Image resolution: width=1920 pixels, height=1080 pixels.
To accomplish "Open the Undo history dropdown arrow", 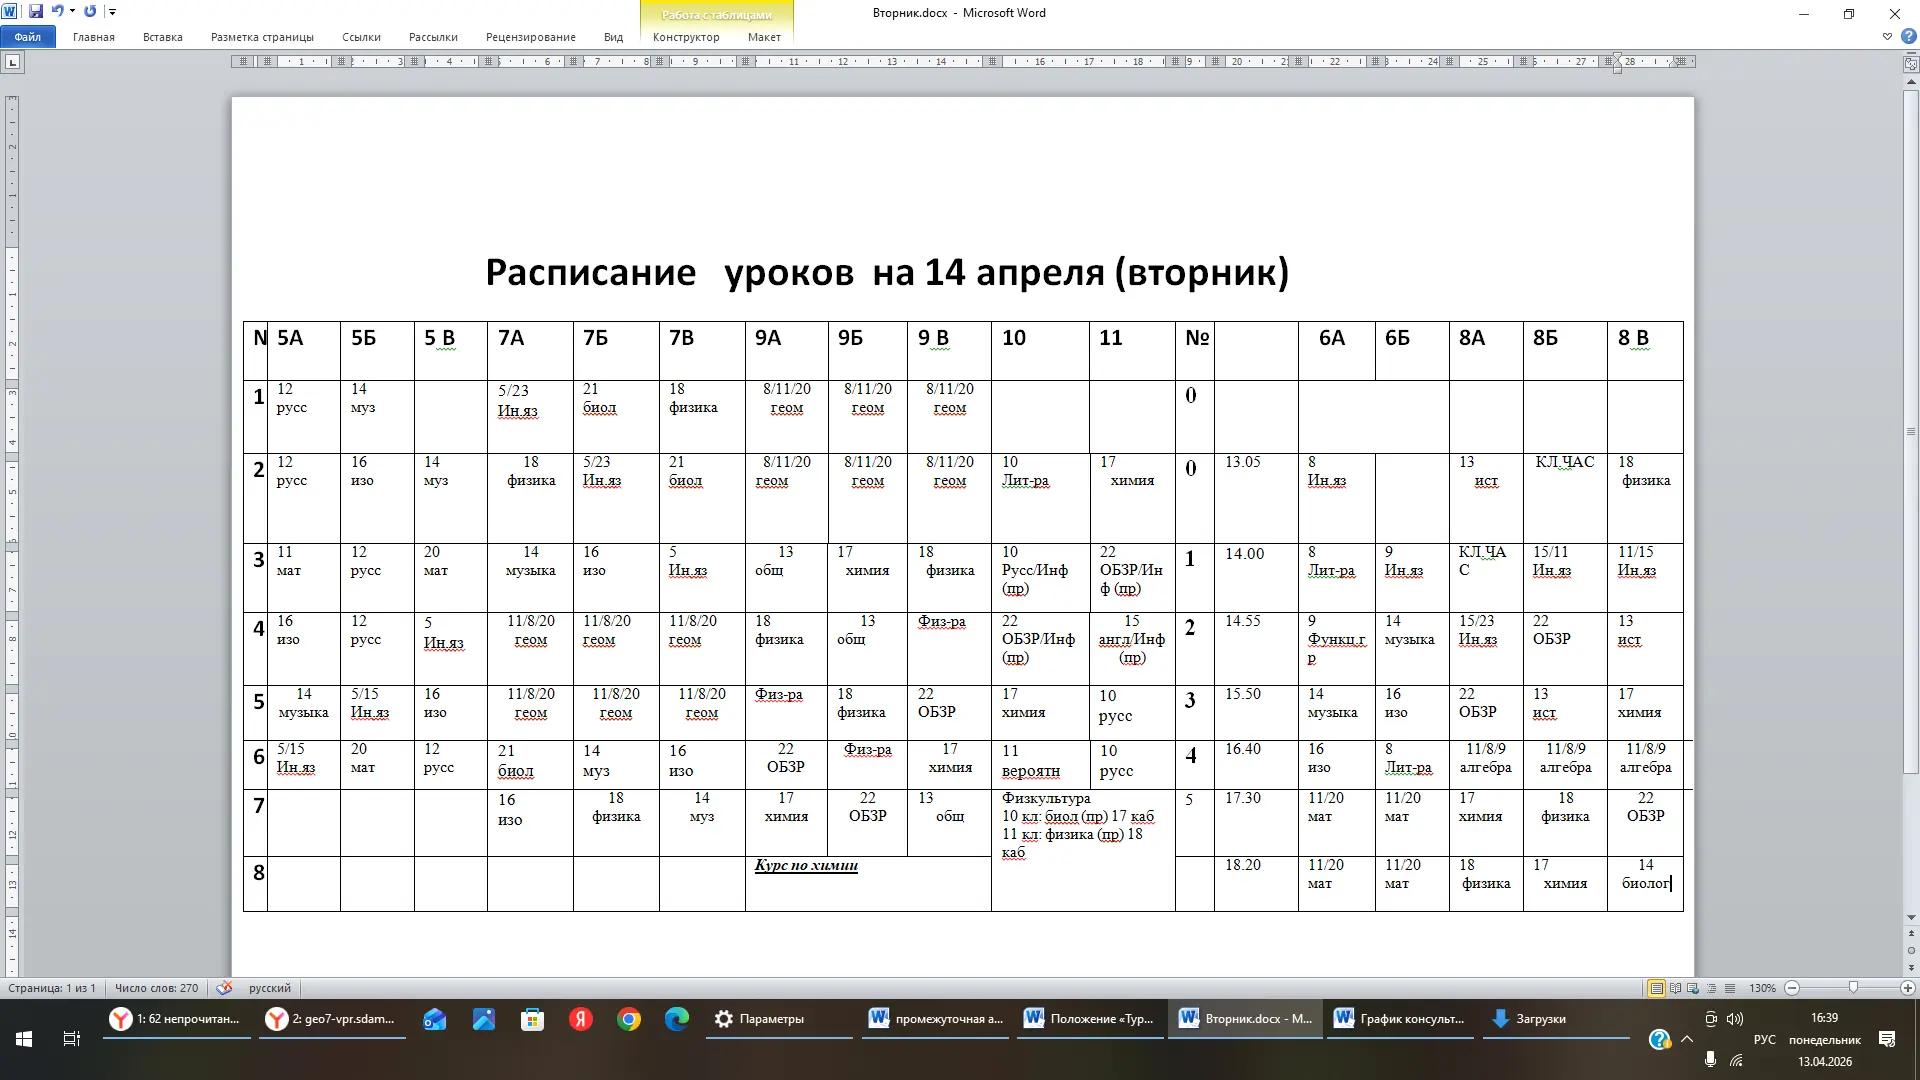I will (72, 12).
